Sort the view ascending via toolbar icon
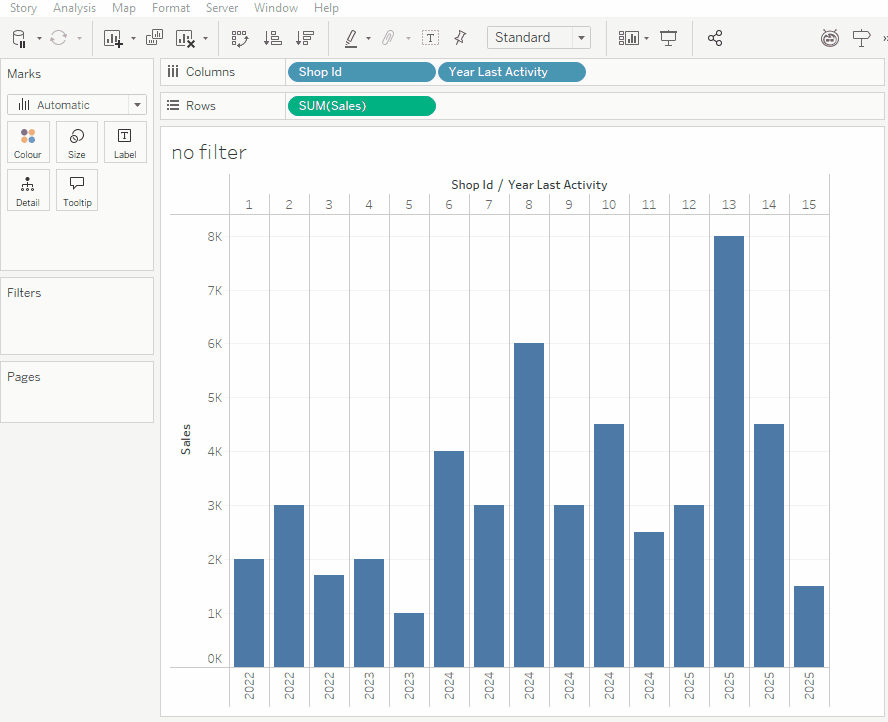This screenshot has height=722, width=888. click(272, 38)
